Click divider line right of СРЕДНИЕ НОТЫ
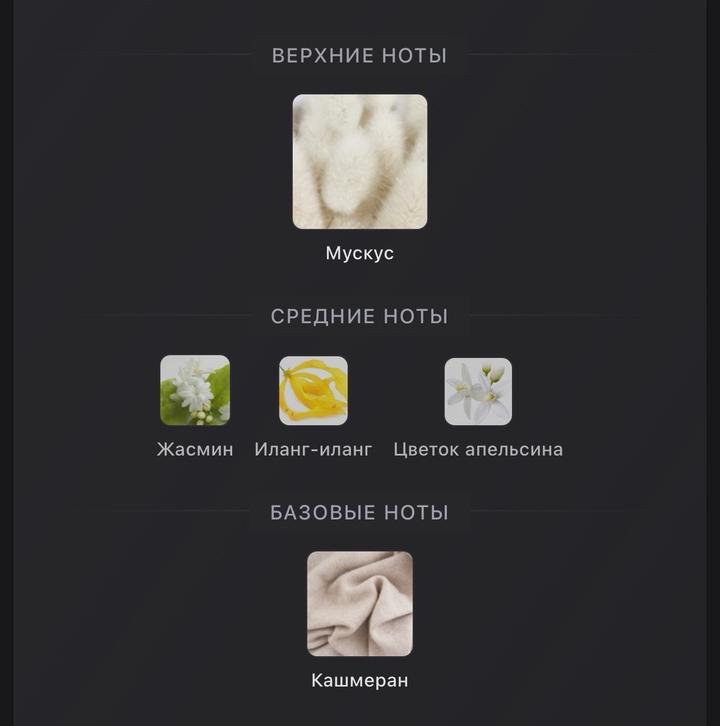 pos(554,316)
